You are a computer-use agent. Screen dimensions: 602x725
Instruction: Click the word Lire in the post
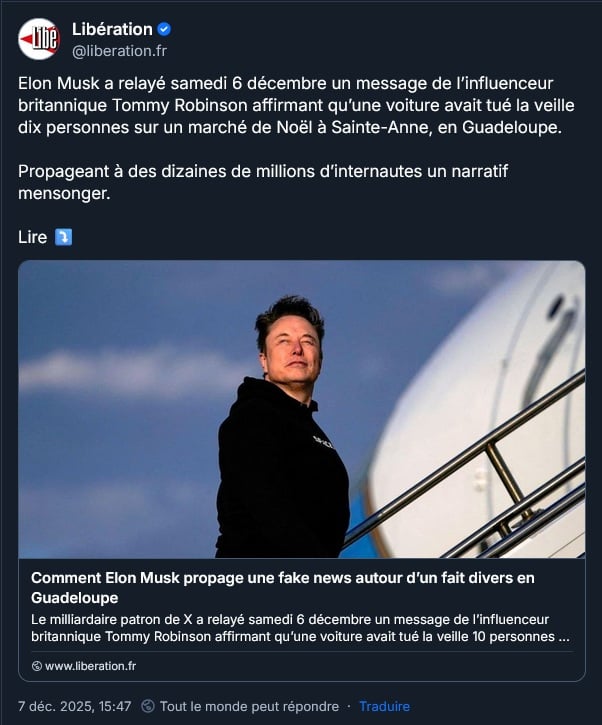[x=32, y=237]
